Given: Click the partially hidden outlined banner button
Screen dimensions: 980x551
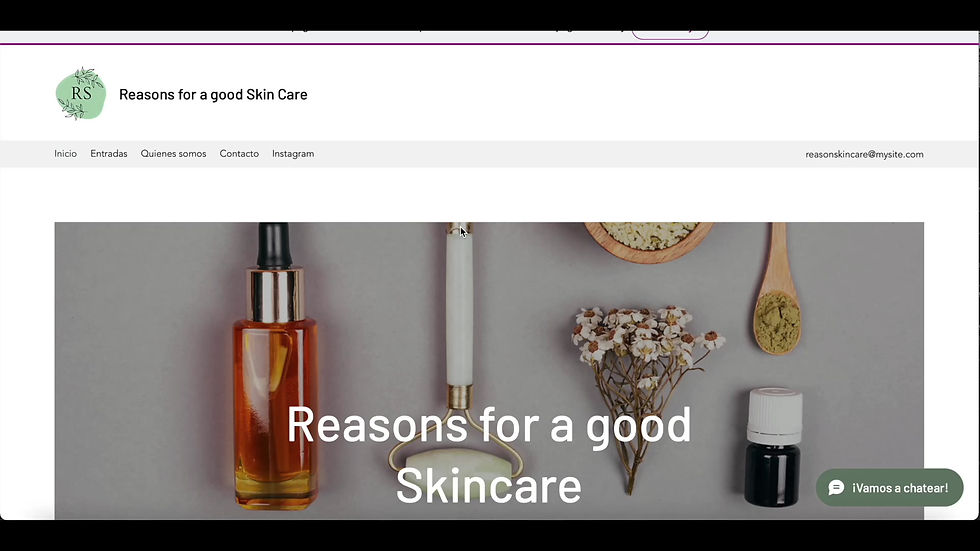Looking at the screenshot, I should point(670,34).
